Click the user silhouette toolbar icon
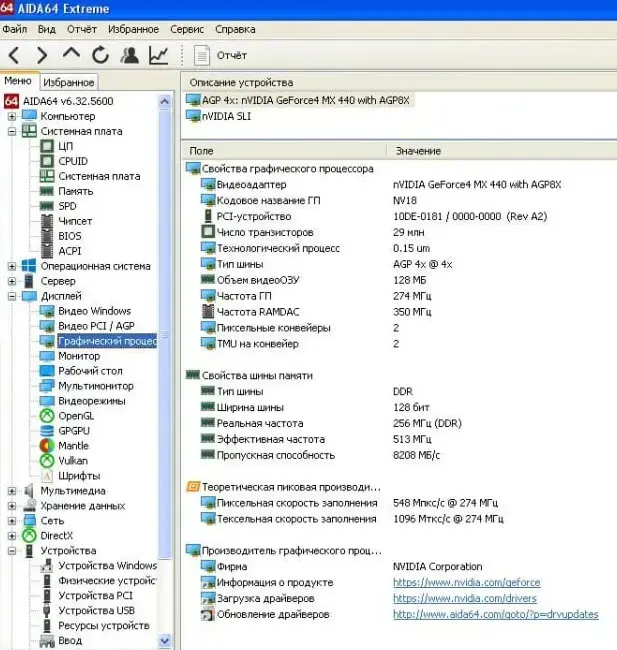617x650 pixels. (x=129, y=55)
